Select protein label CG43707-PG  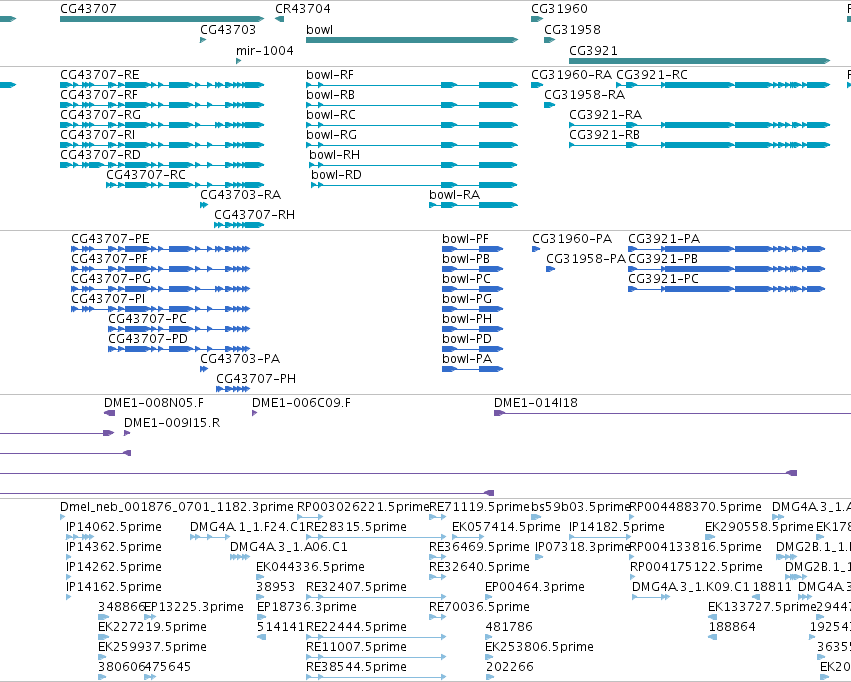tap(111, 279)
